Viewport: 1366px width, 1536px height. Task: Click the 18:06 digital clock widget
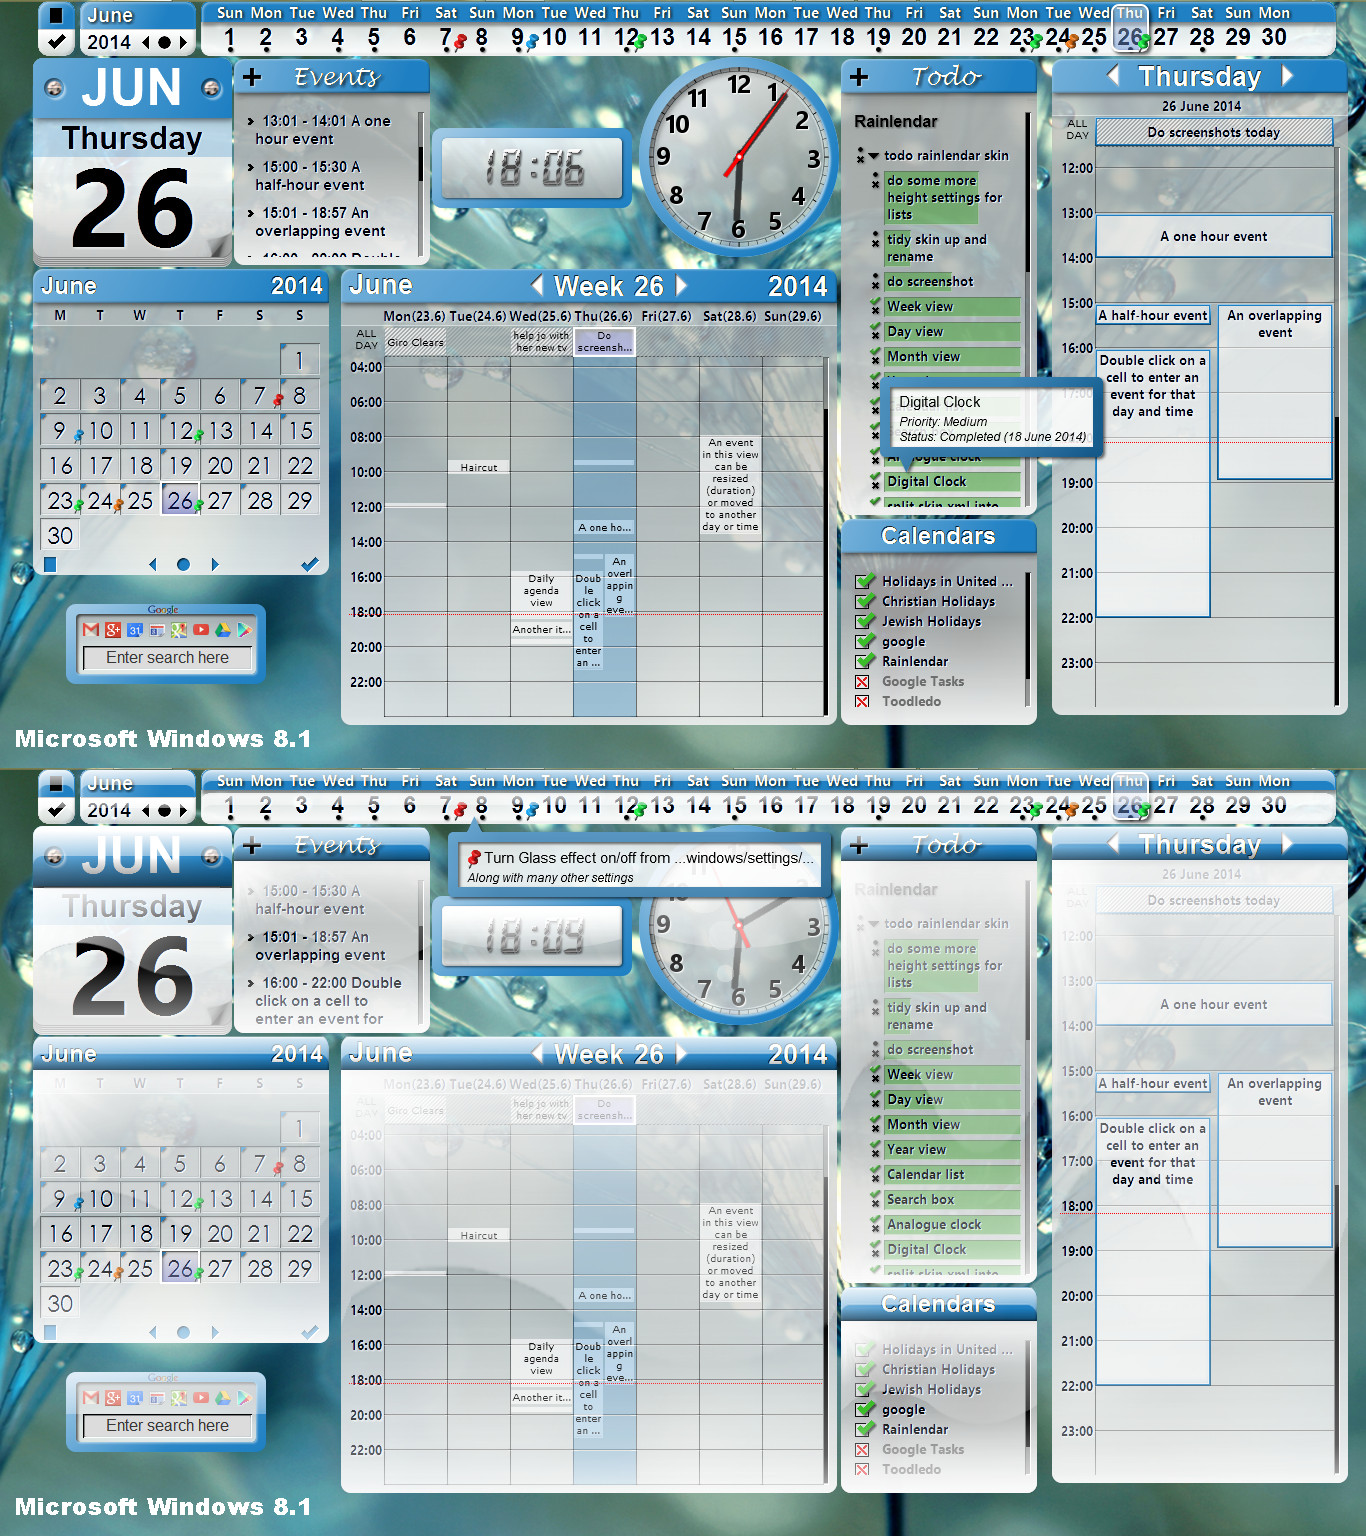pyautogui.click(x=534, y=167)
